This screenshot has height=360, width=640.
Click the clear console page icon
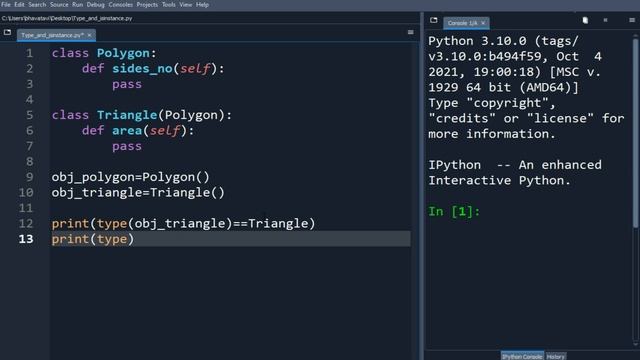click(585, 20)
